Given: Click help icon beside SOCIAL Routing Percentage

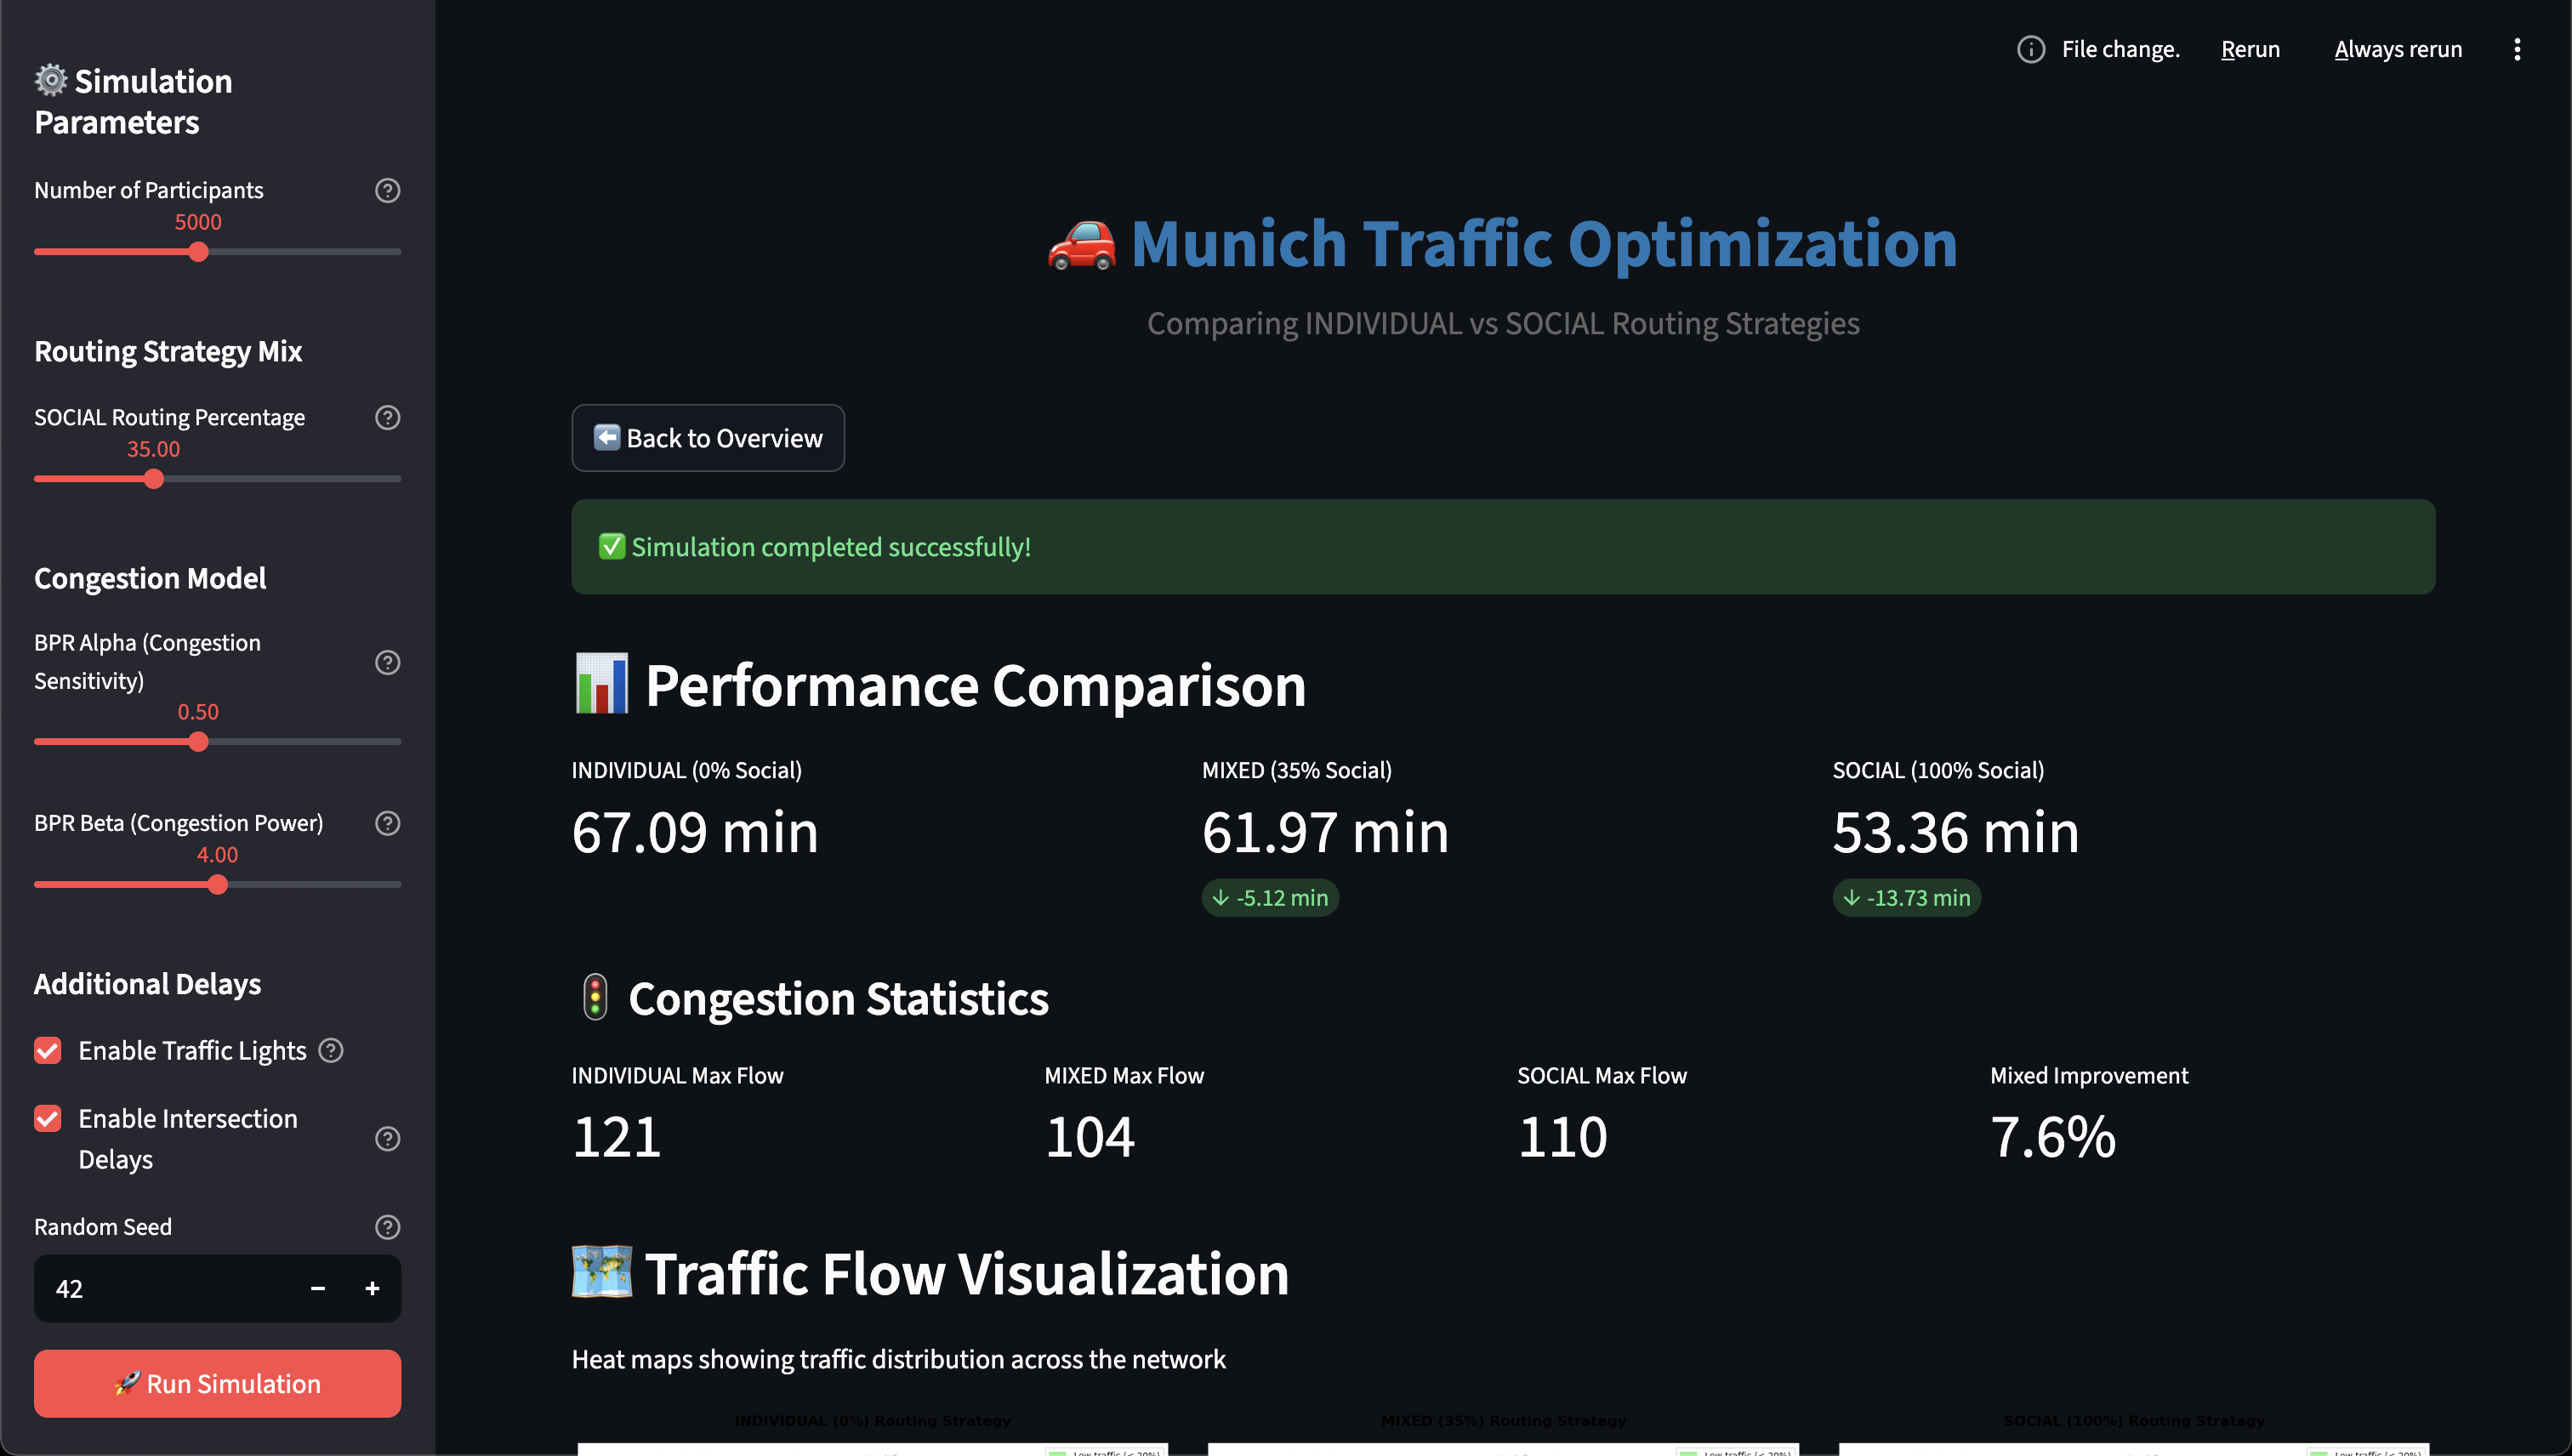Looking at the screenshot, I should pyautogui.click(x=387, y=417).
